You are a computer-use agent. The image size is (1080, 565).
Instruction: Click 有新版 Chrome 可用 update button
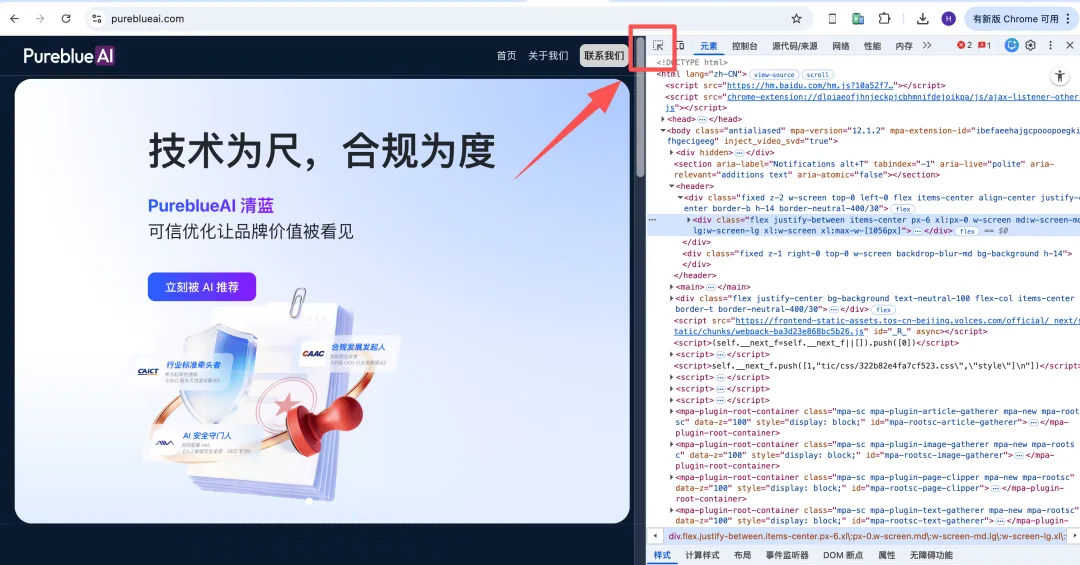[x=1015, y=19]
